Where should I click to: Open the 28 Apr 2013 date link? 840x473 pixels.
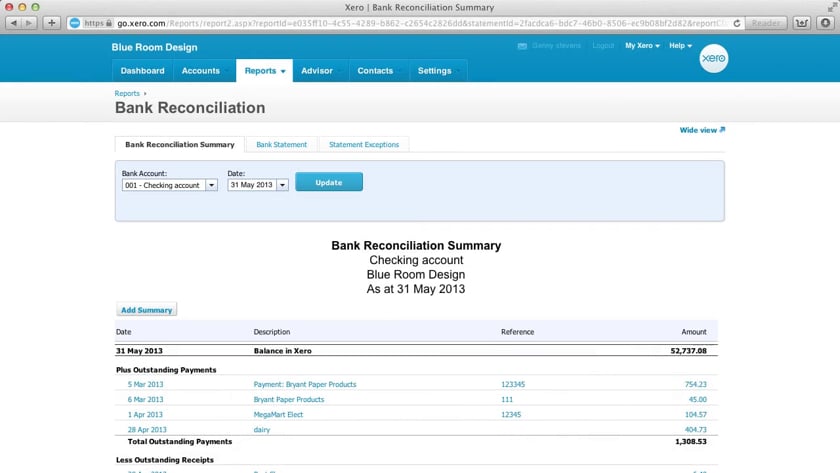pyautogui.click(x=147, y=430)
